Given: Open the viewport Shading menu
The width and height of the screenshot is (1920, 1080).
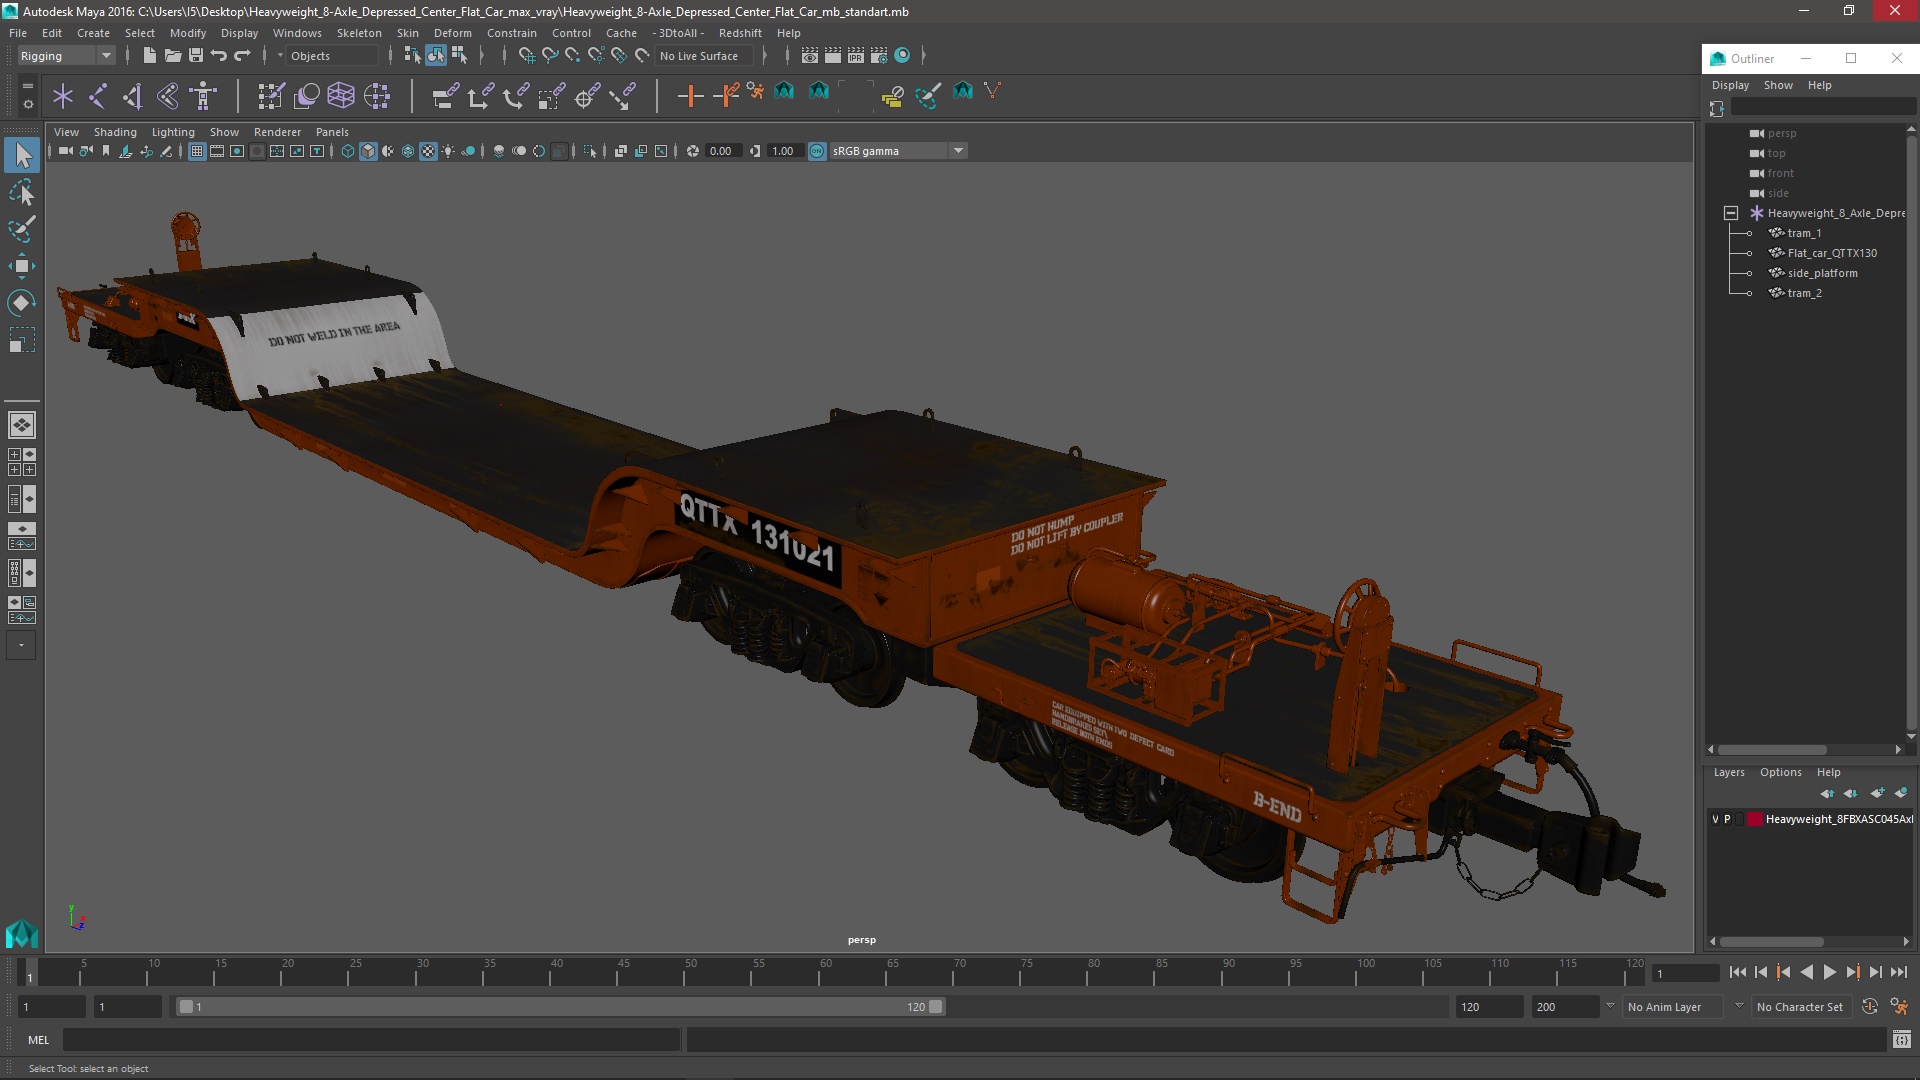Looking at the screenshot, I should click(x=115, y=132).
